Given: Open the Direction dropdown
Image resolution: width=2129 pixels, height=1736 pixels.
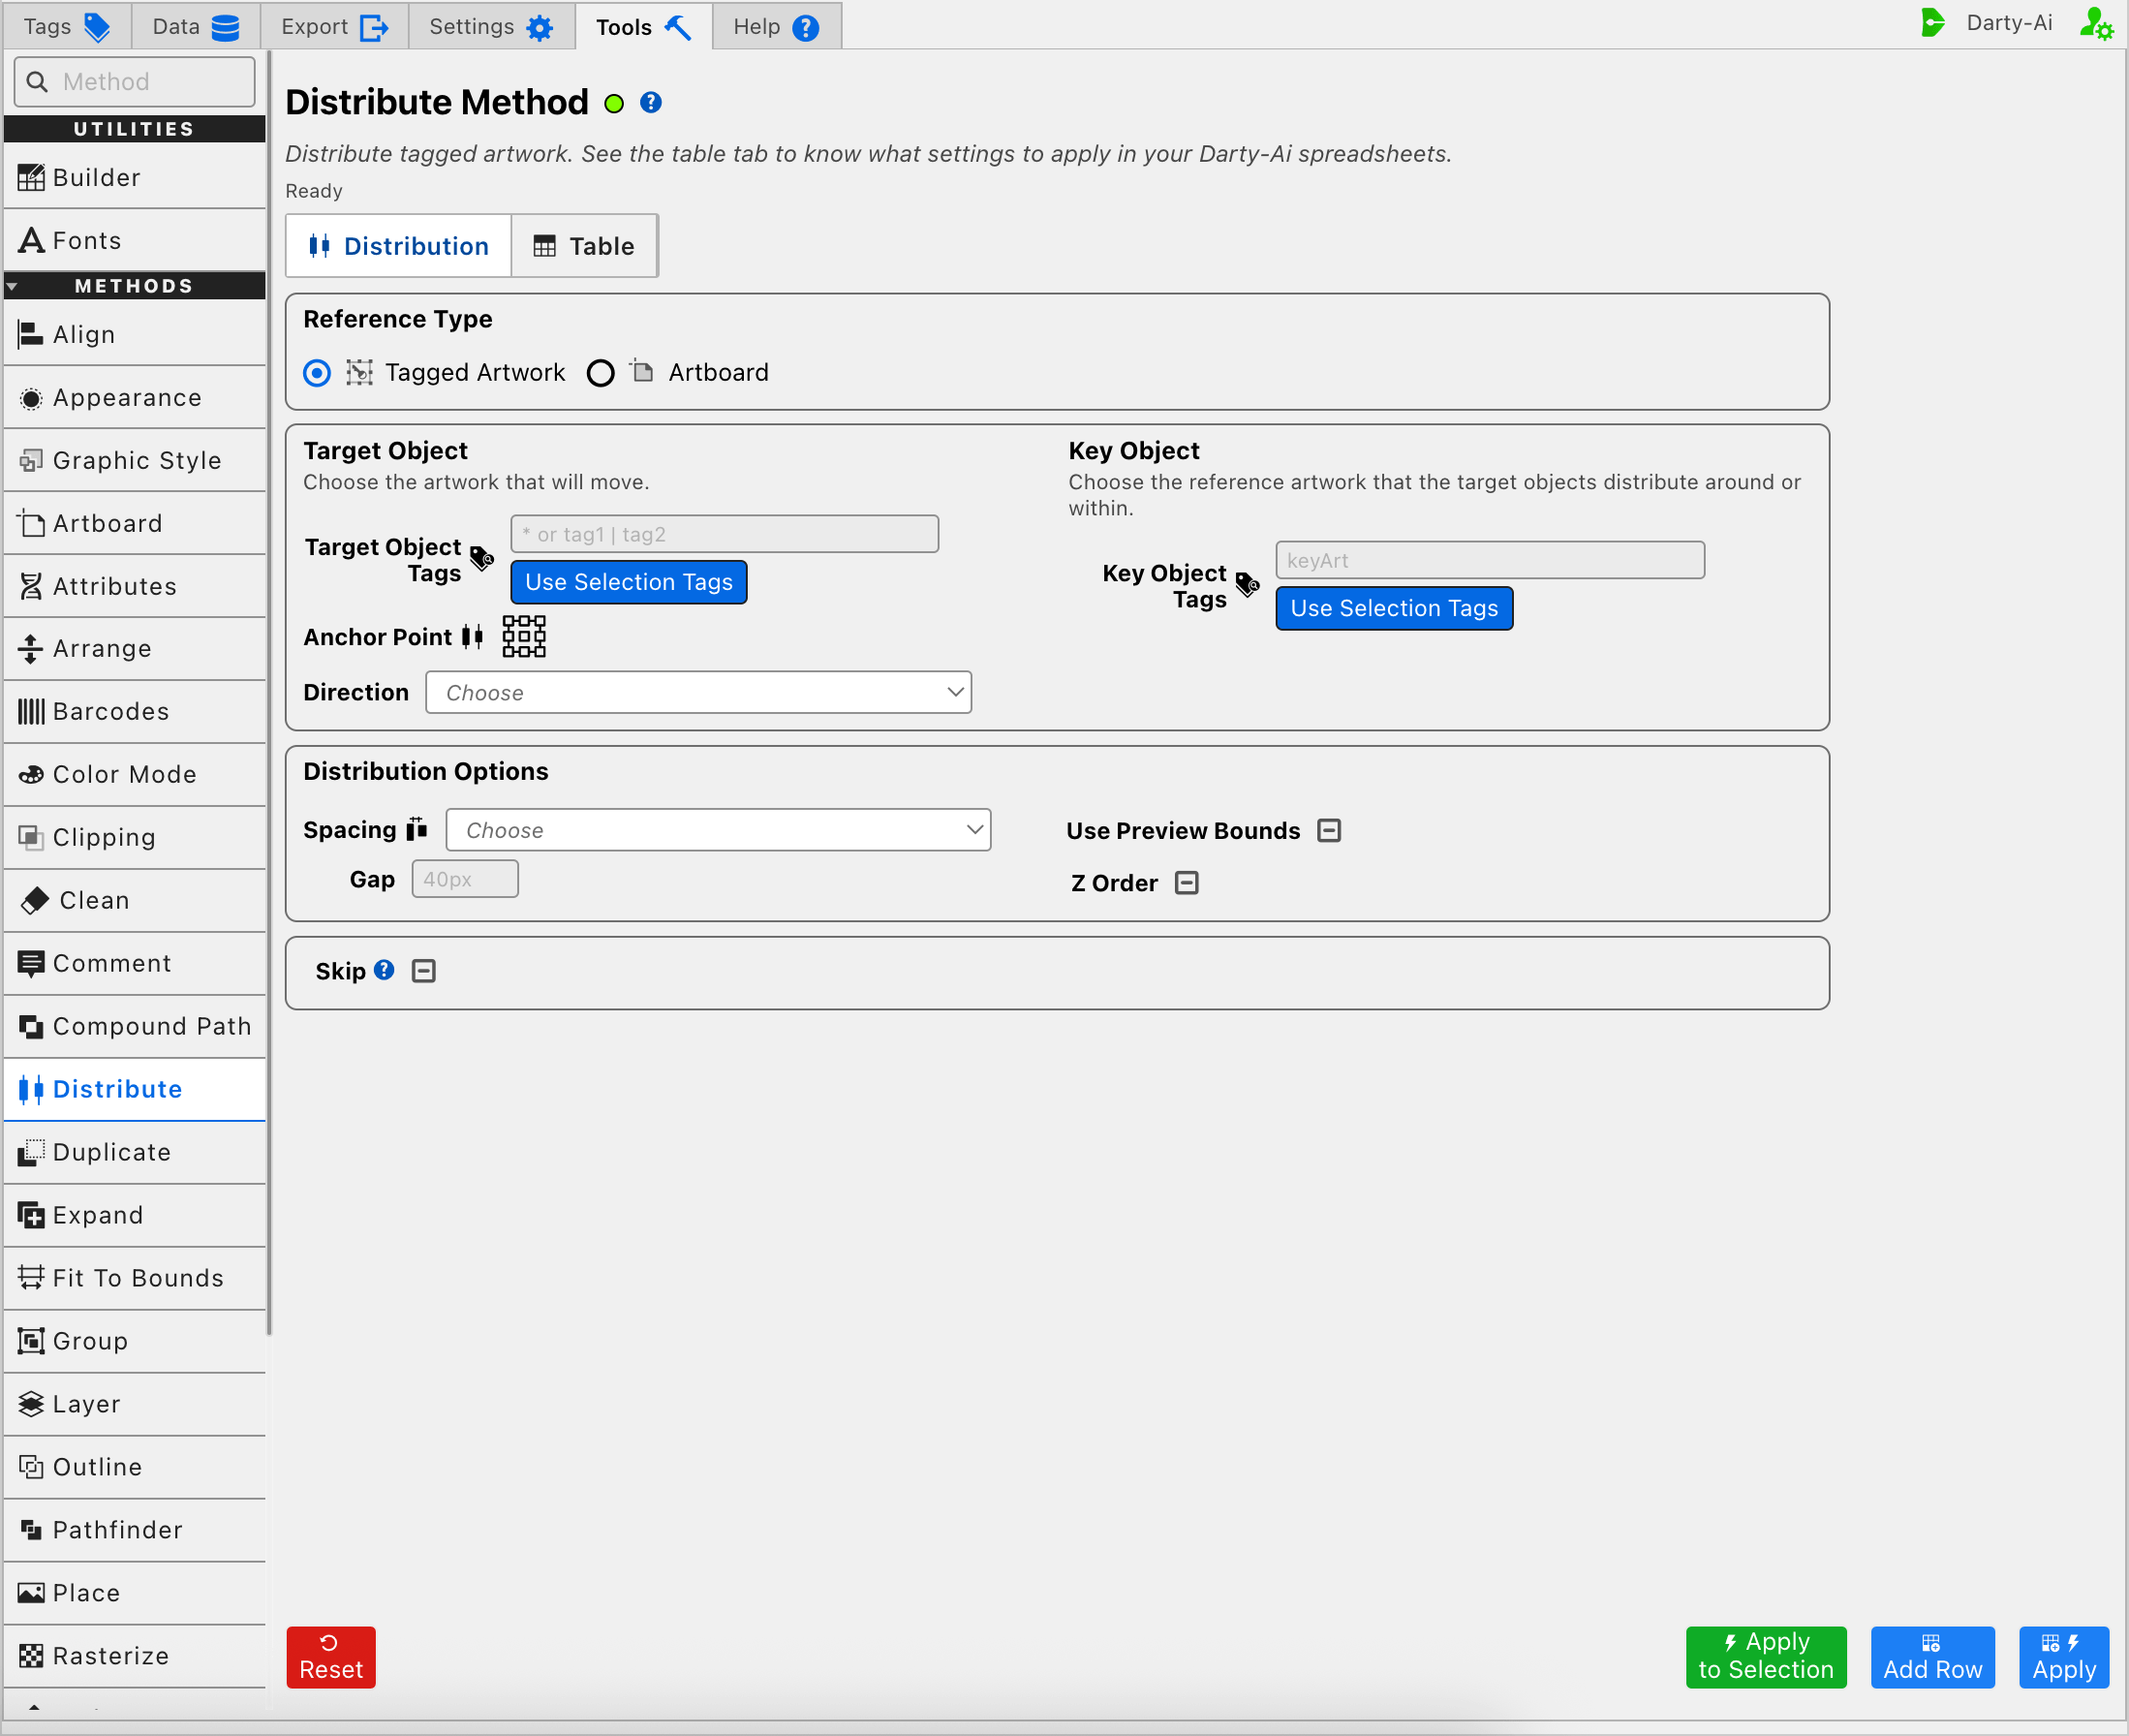Looking at the screenshot, I should tap(699, 692).
